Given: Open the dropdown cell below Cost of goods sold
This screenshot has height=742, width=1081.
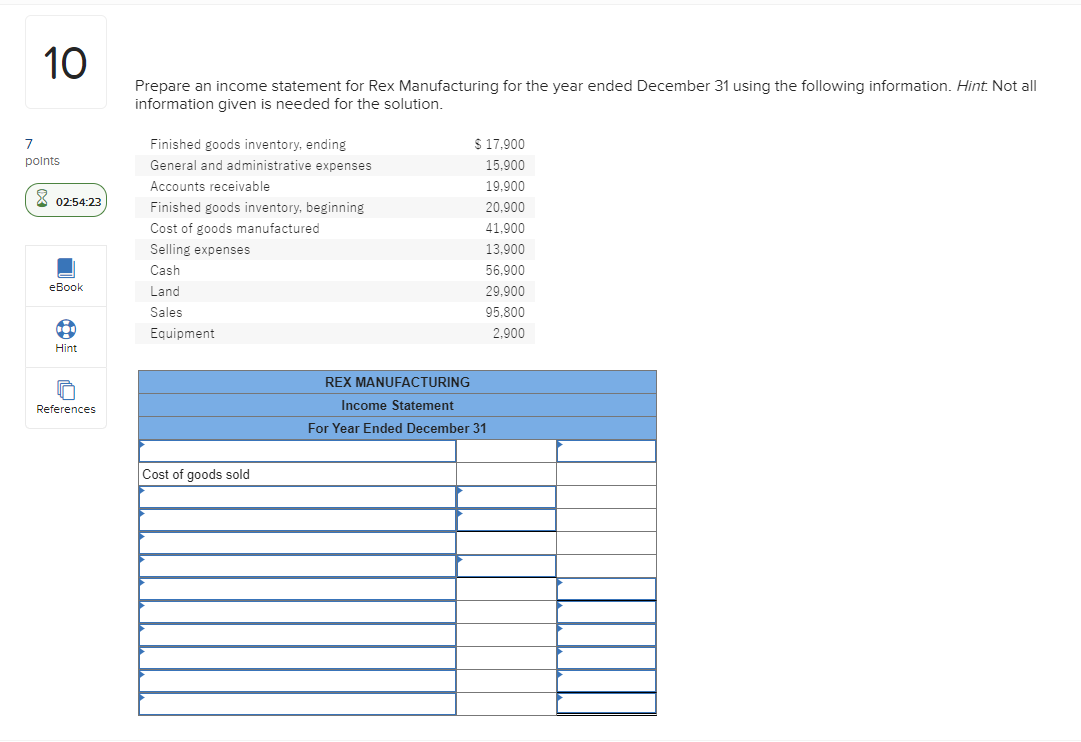Looking at the screenshot, I should coord(297,496).
